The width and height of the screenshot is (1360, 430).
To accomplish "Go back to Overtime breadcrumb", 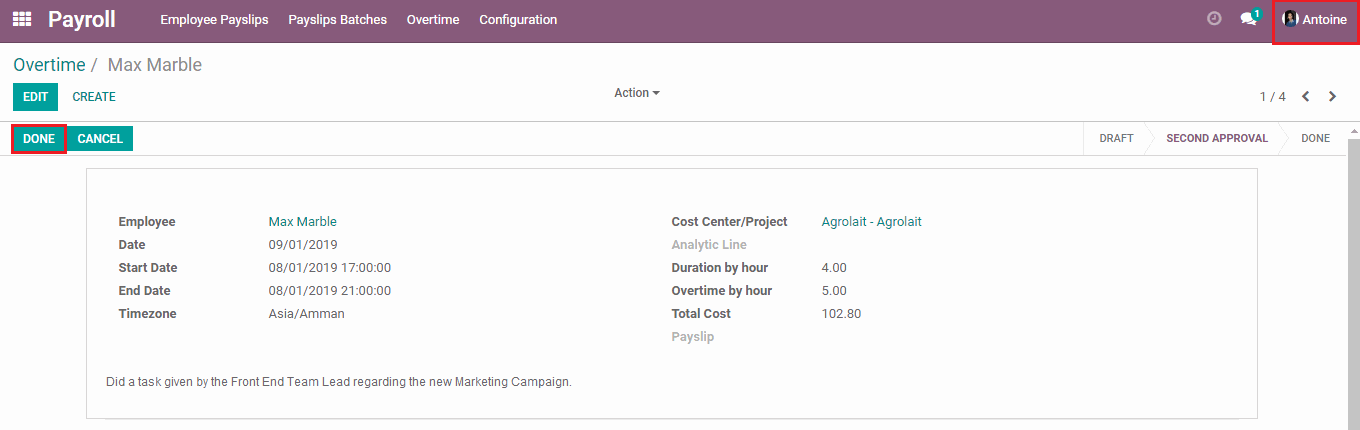I will coord(49,65).
